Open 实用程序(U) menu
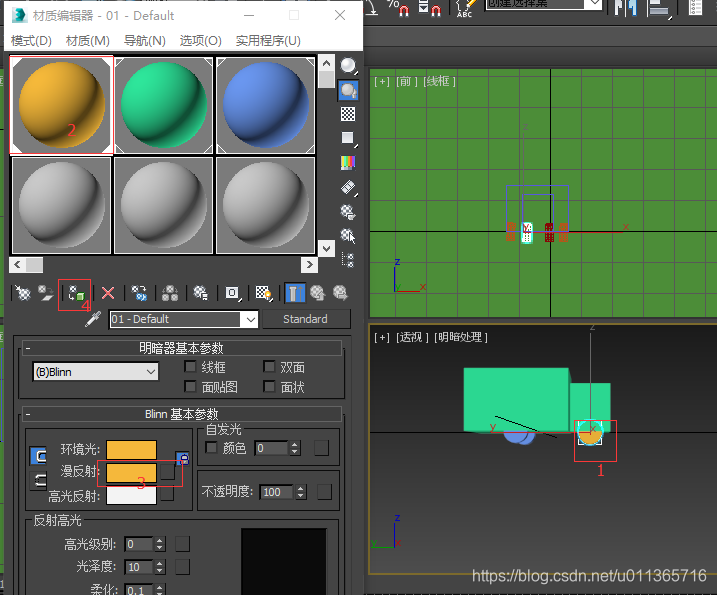Viewport: 717px width, 595px height. (268, 41)
